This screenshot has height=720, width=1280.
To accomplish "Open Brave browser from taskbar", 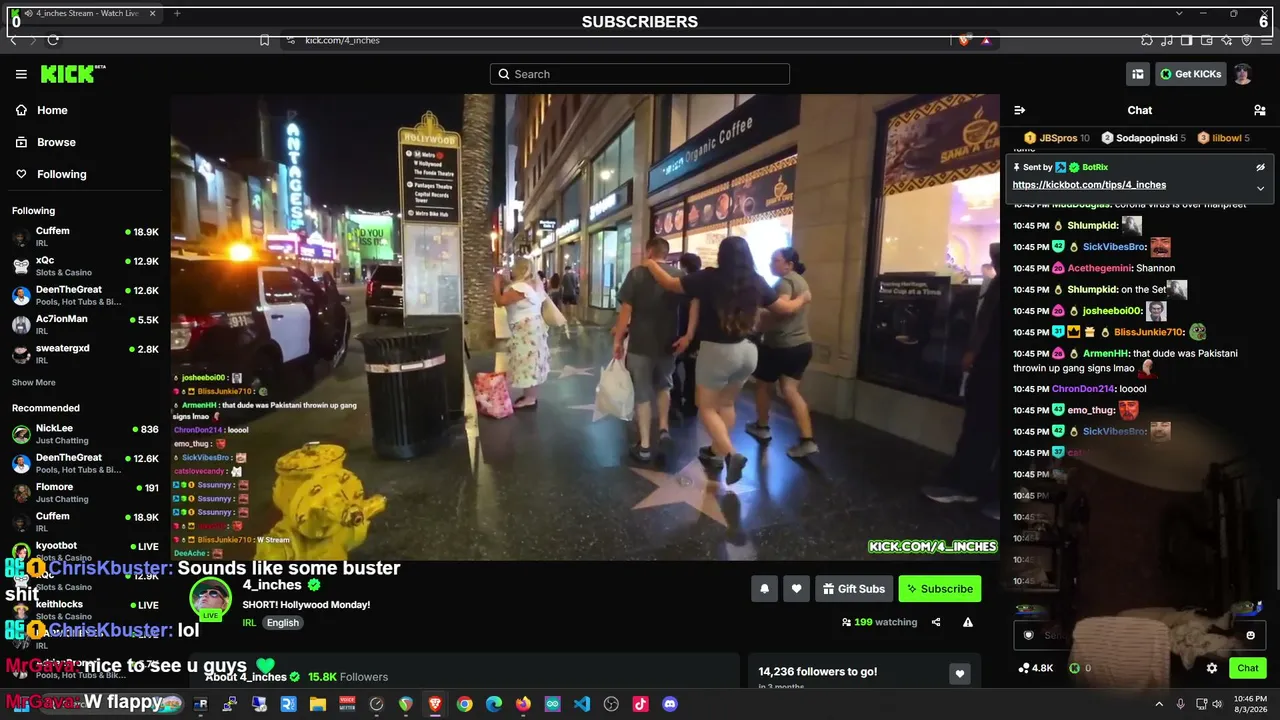I will [435, 704].
